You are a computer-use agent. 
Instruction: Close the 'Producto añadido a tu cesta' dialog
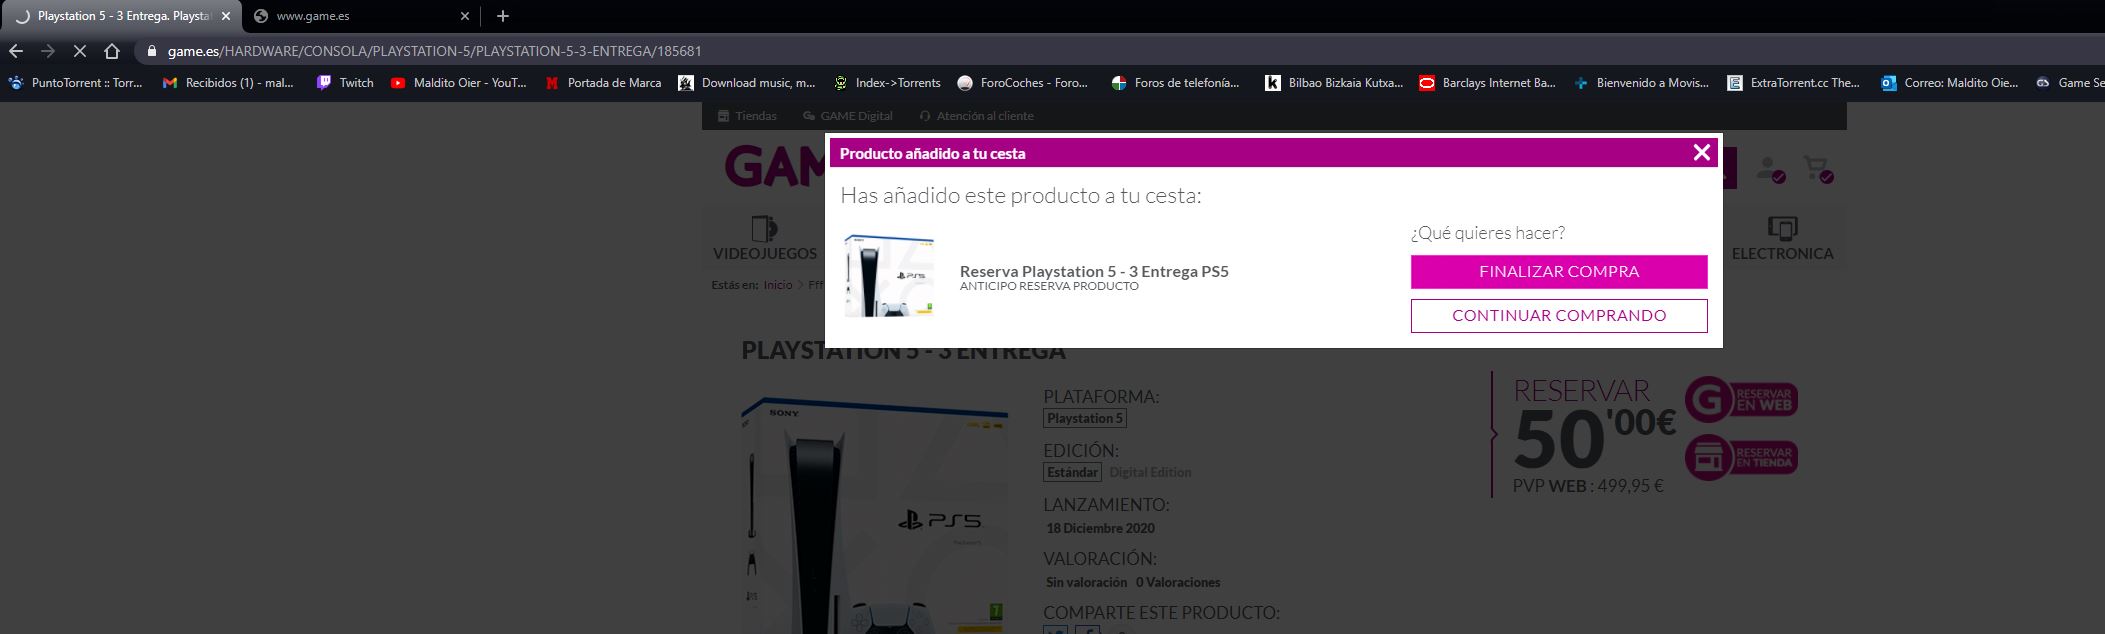(1701, 152)
